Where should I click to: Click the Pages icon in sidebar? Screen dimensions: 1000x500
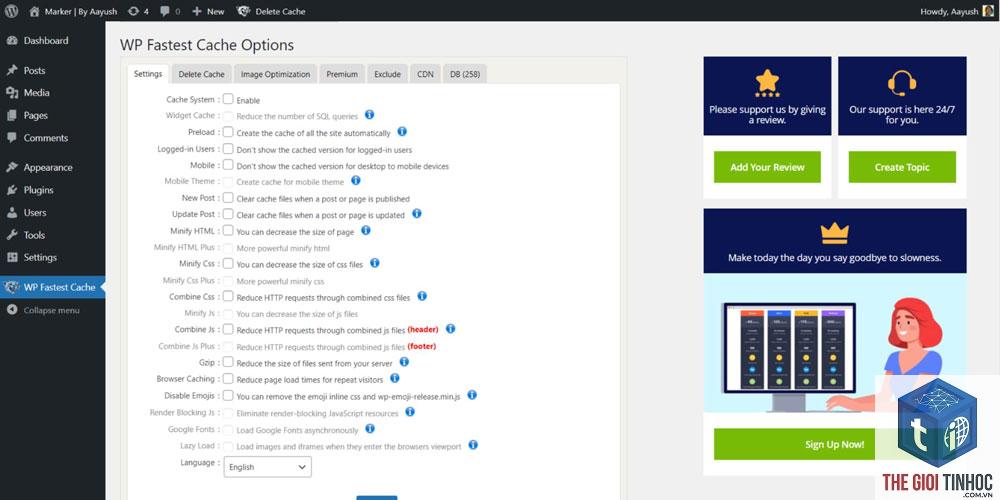11,115
